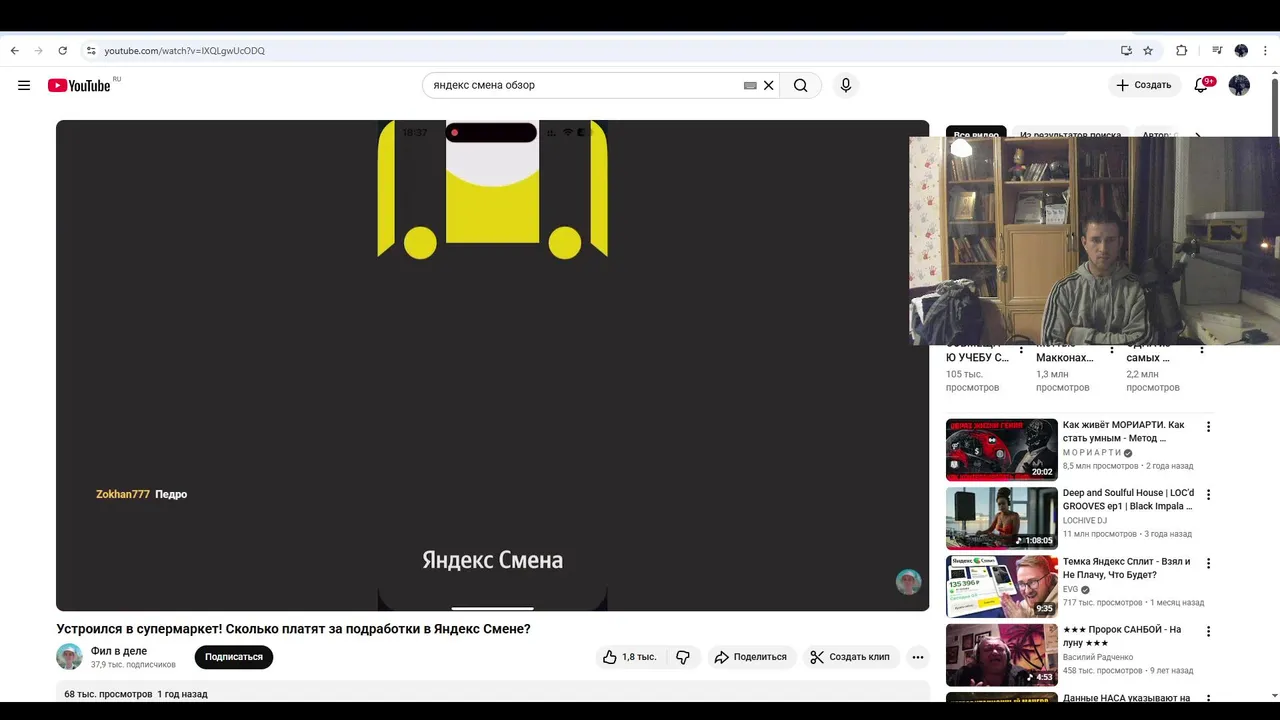
Task: Click Создать клип button
Action: click(x=850, y=657)
